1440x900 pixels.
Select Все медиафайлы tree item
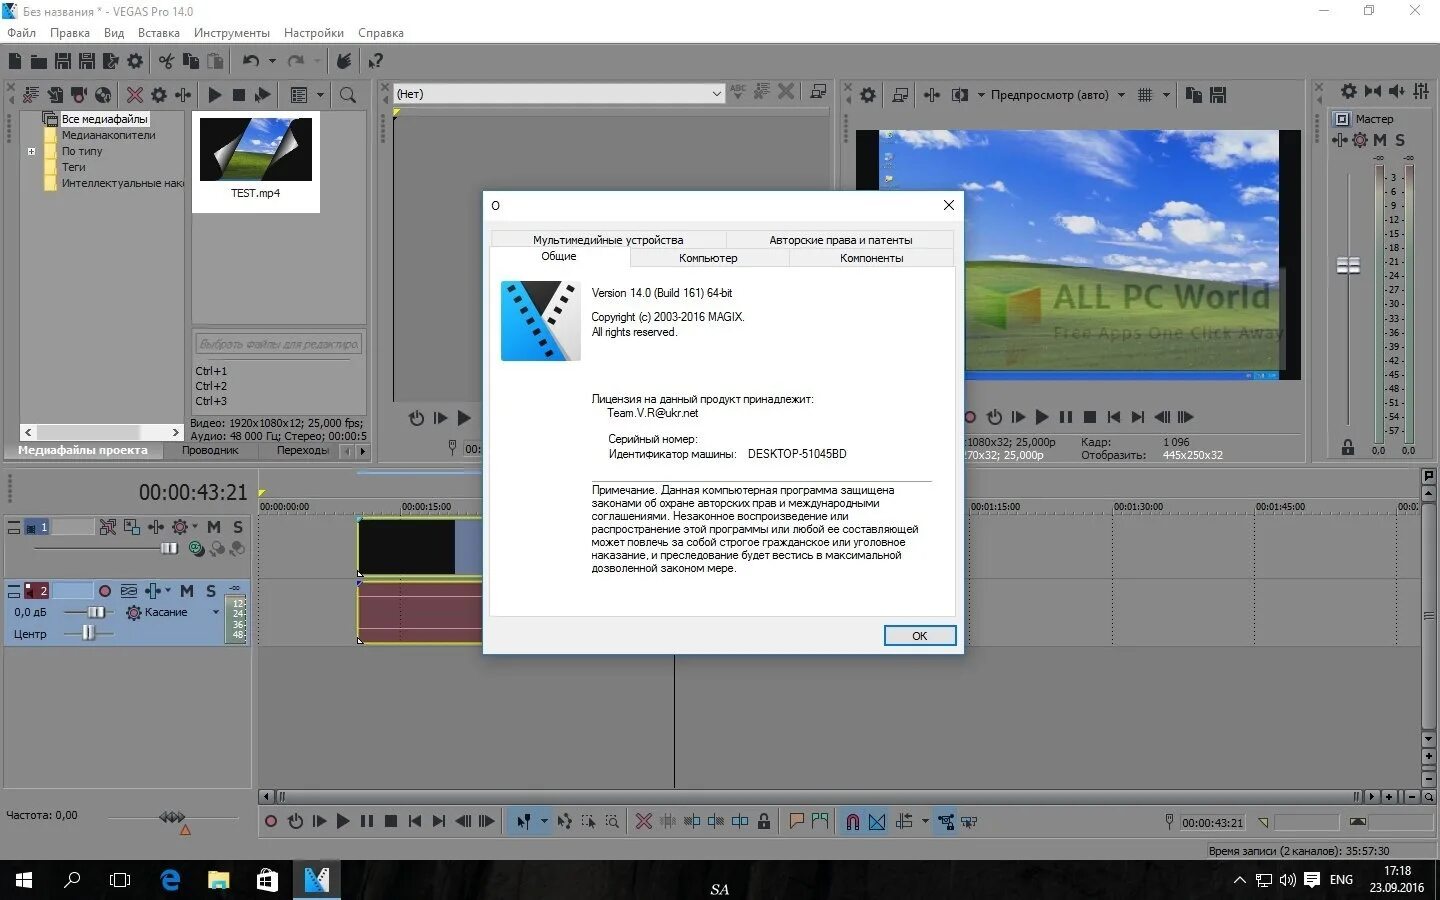coord(104,119)
